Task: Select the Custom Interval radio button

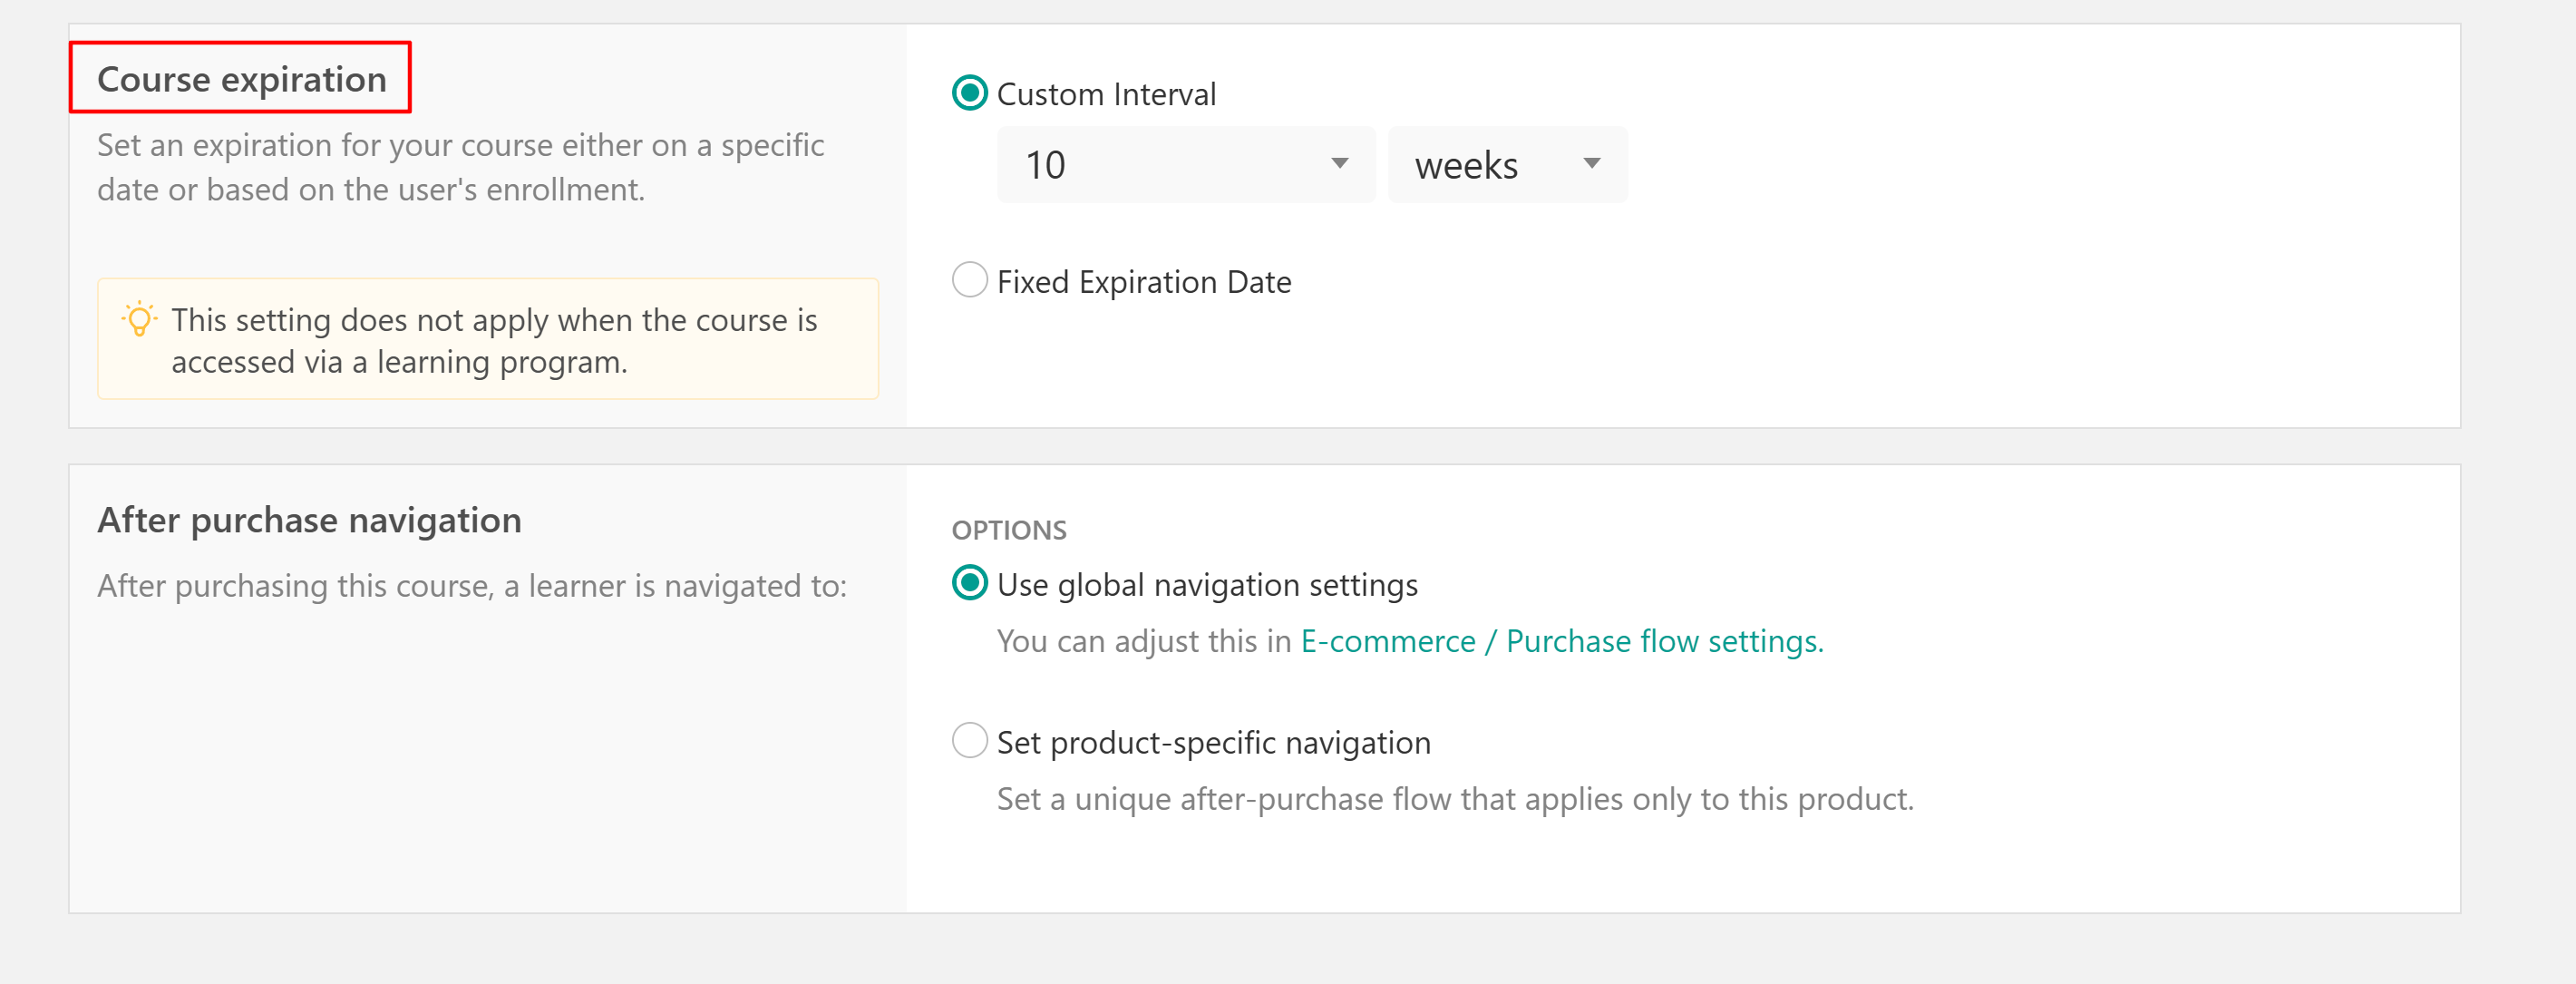Action: (x=969, y=93)
